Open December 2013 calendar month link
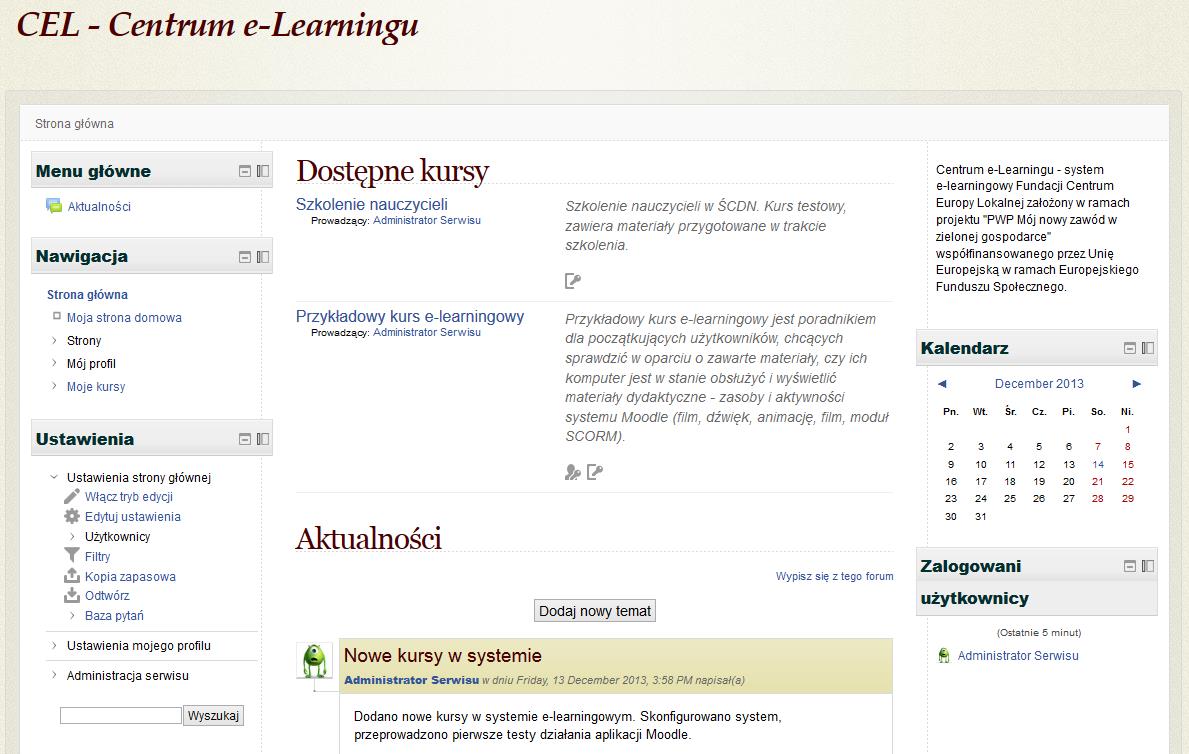This screenshot has height=754, width=1189. point(1039,384)
